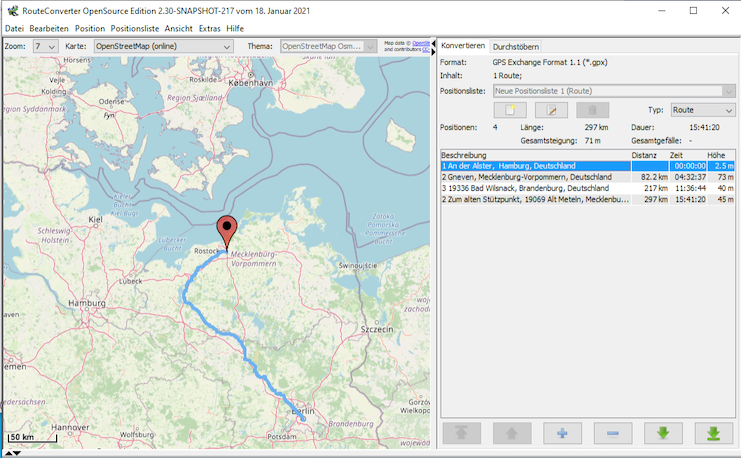The height and width of the screenshot is (458, 741).
Task: Move selected position down one step
Action: [663, 433]
